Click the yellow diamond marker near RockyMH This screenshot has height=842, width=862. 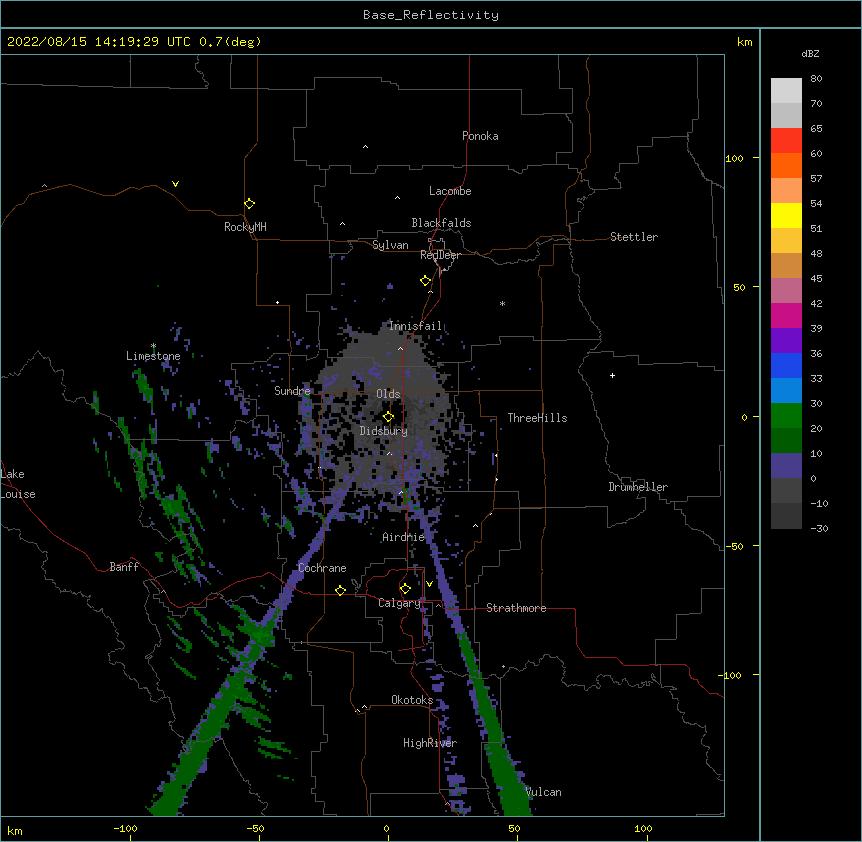(x=249, y=204)
